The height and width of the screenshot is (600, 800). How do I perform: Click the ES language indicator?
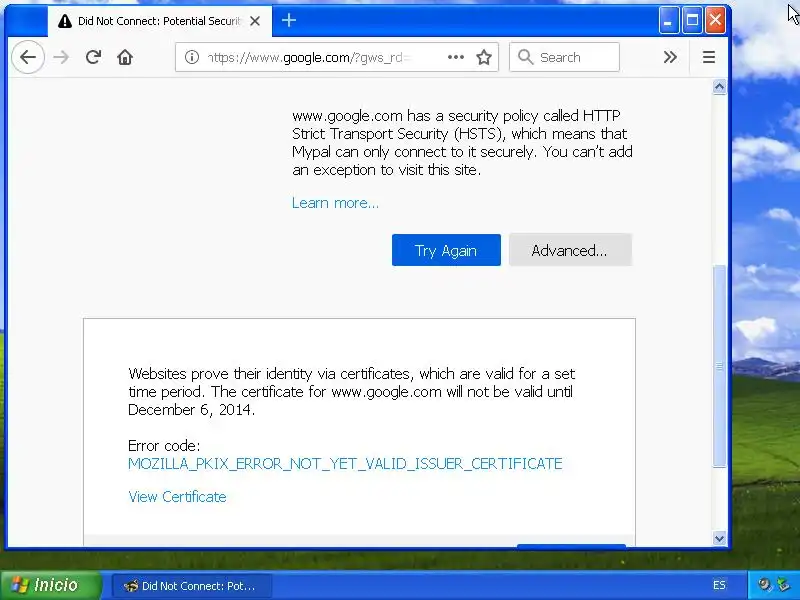719,585
